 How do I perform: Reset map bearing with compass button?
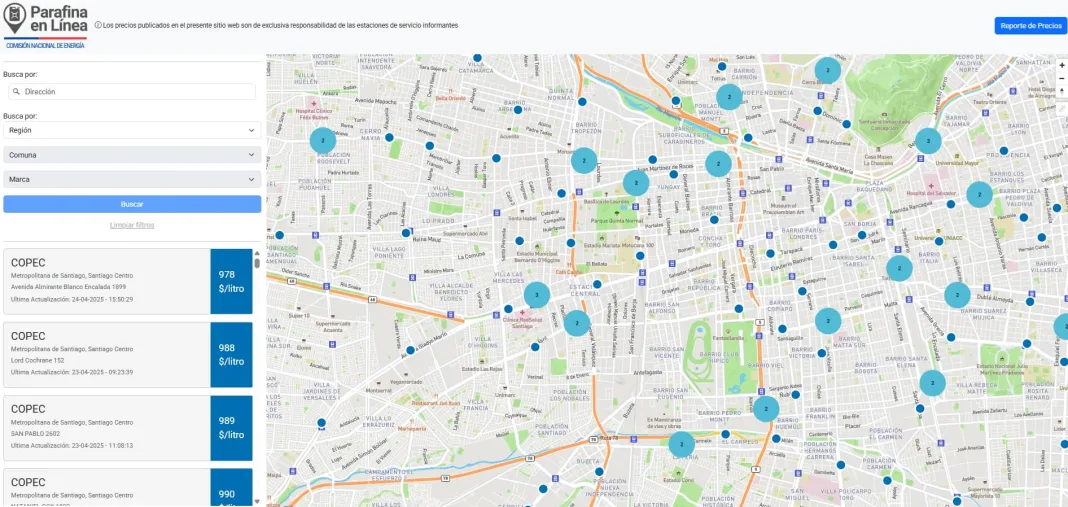click(1062, 92)
